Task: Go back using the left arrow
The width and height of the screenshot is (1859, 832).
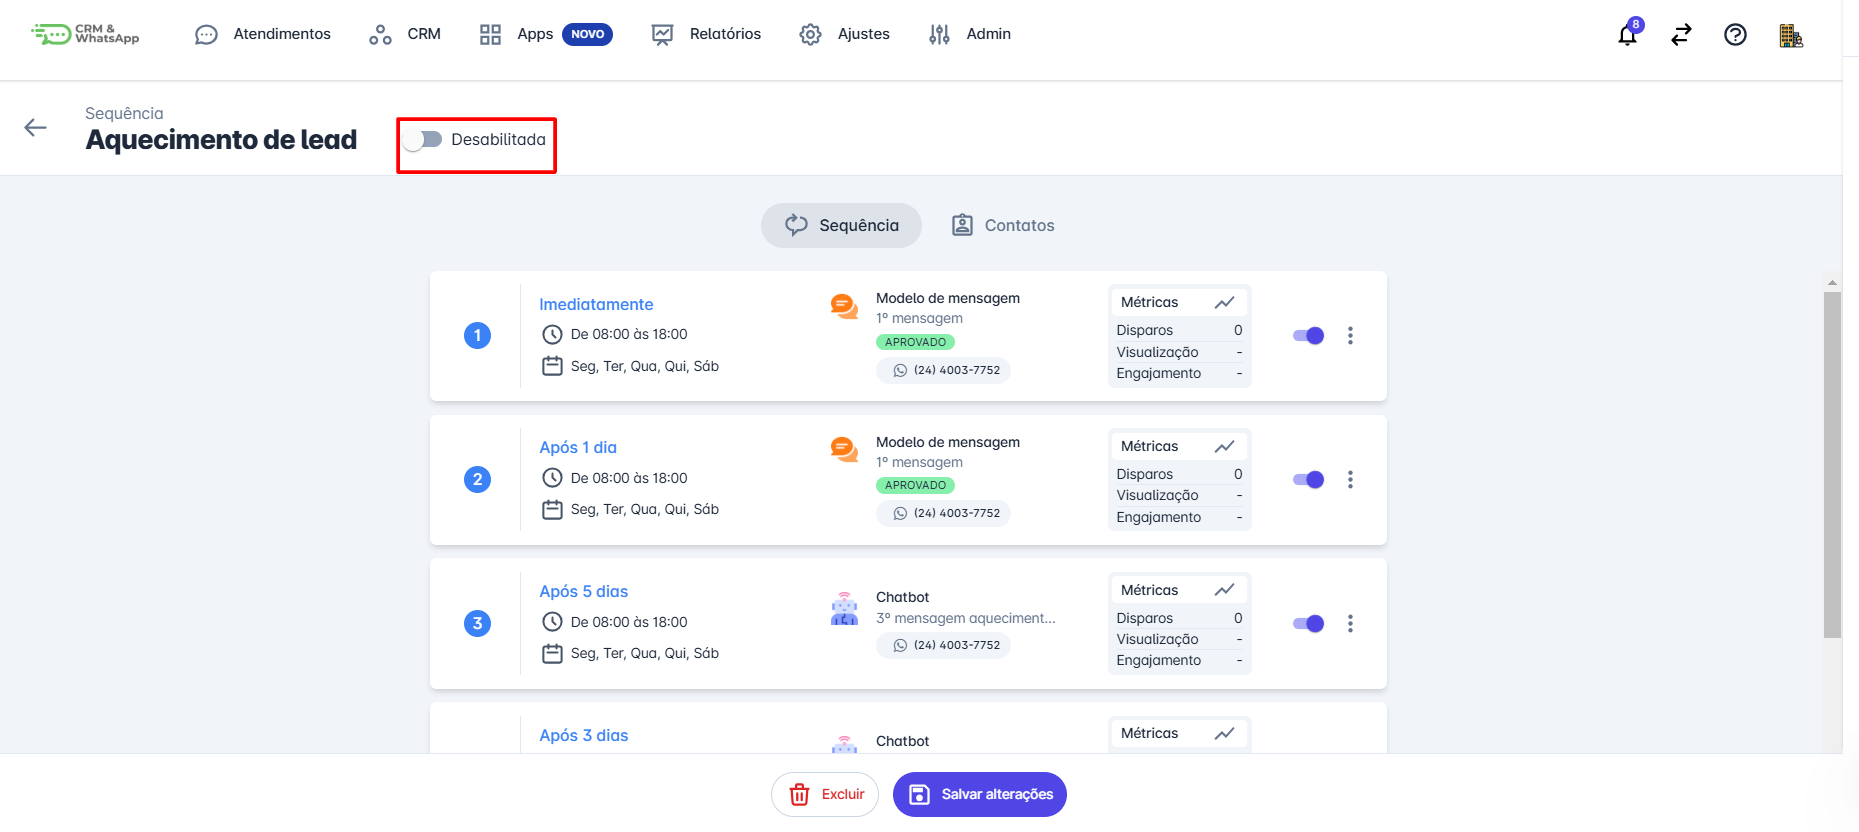Action: pyautogui.click(x=36, y=127)
